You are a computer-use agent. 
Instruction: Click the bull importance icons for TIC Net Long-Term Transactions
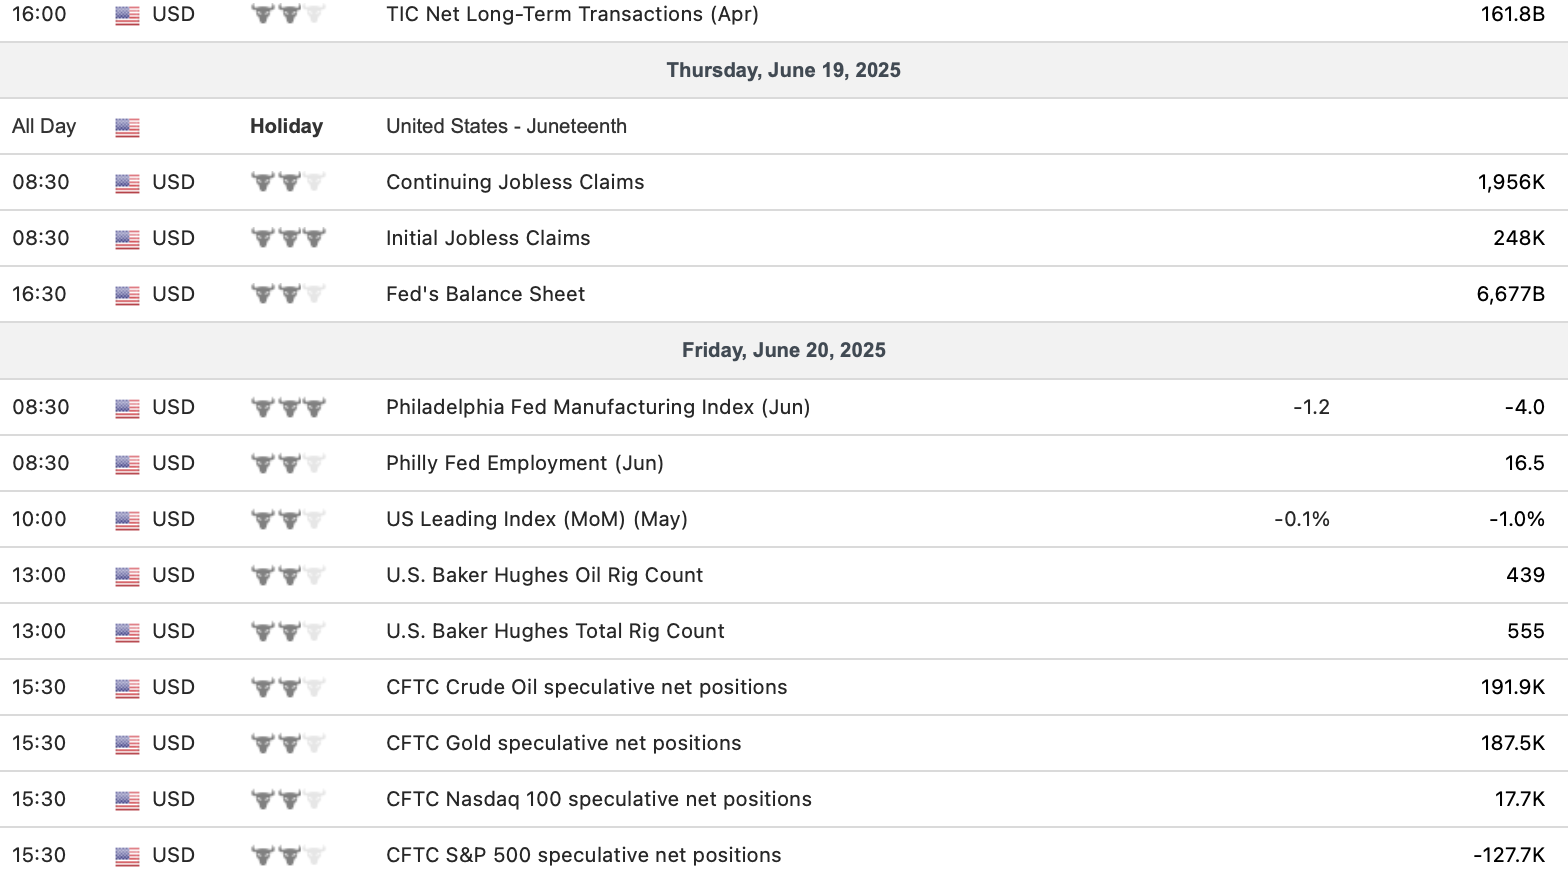click(x=288, y=14)
